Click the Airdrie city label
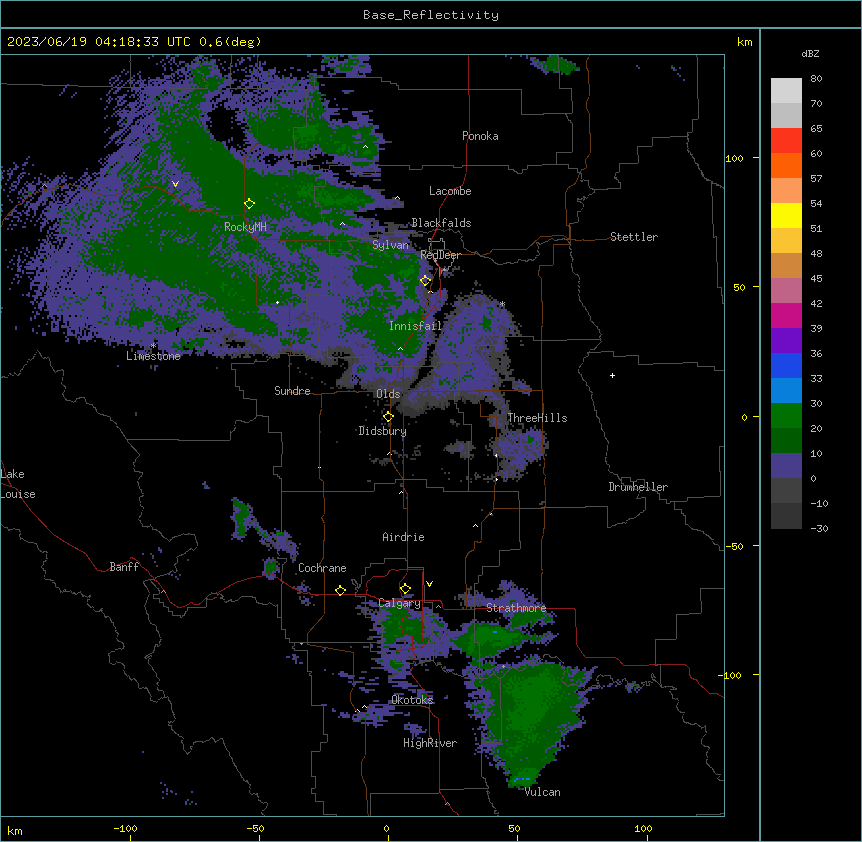This screenshot has width=862, height=842. tap(403, 537)
